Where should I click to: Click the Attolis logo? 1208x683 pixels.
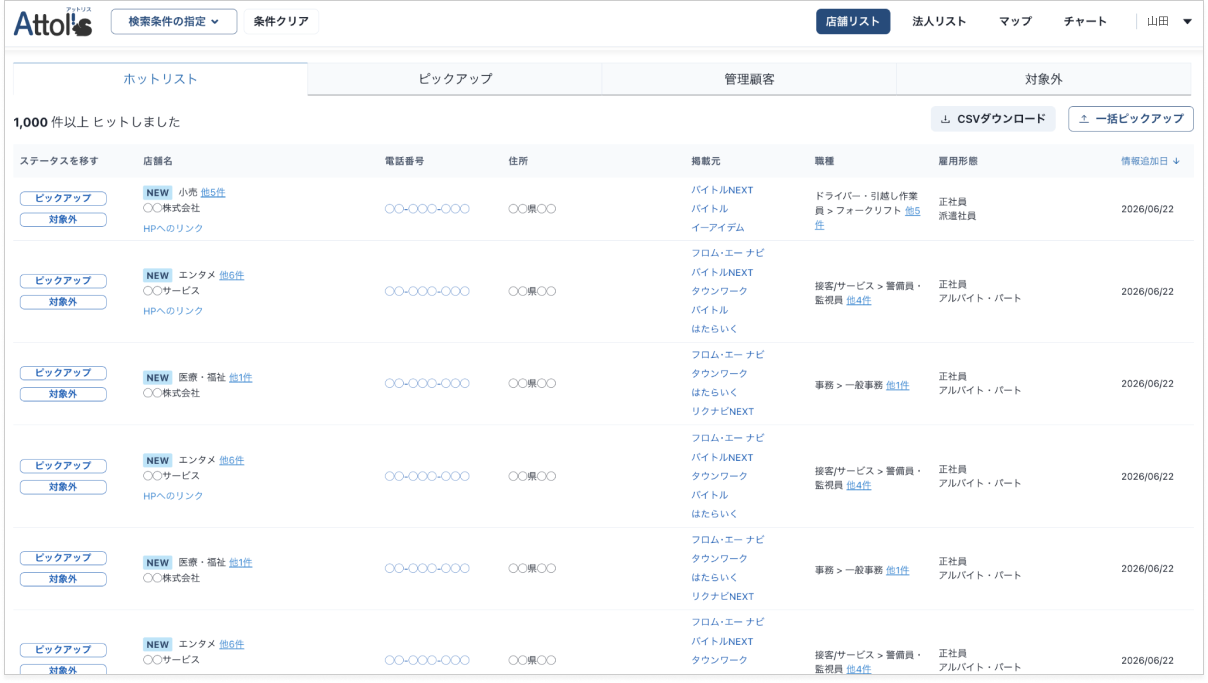point(53,23)
